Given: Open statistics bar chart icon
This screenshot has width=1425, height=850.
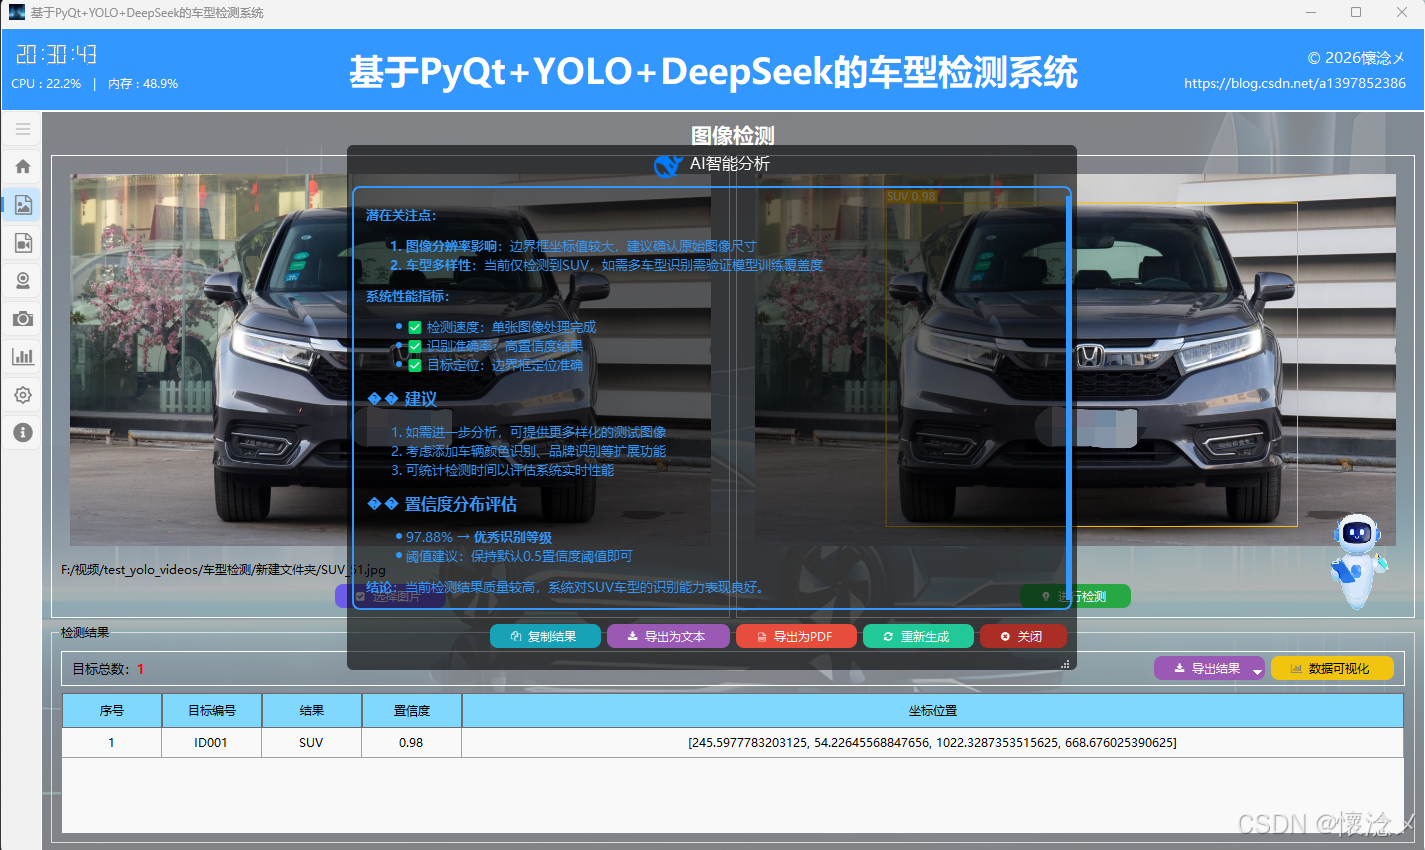Looking at the screenshot, I should (23, 357).
